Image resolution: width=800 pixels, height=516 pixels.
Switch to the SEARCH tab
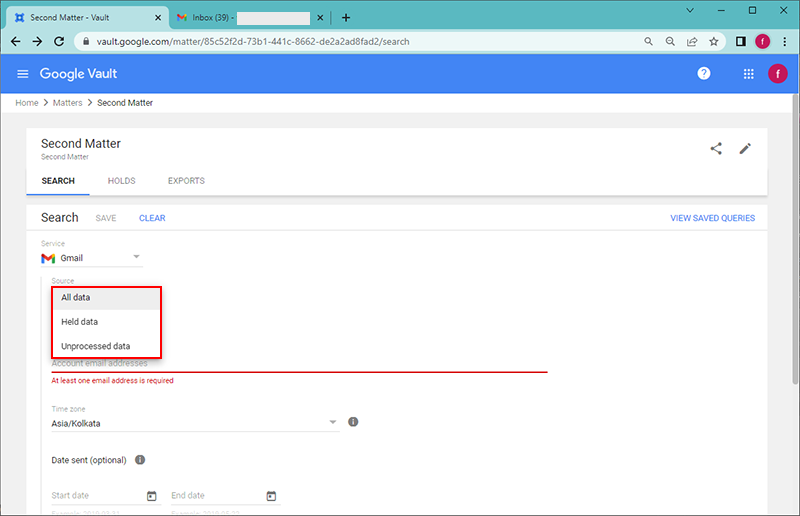click(58, 181)
